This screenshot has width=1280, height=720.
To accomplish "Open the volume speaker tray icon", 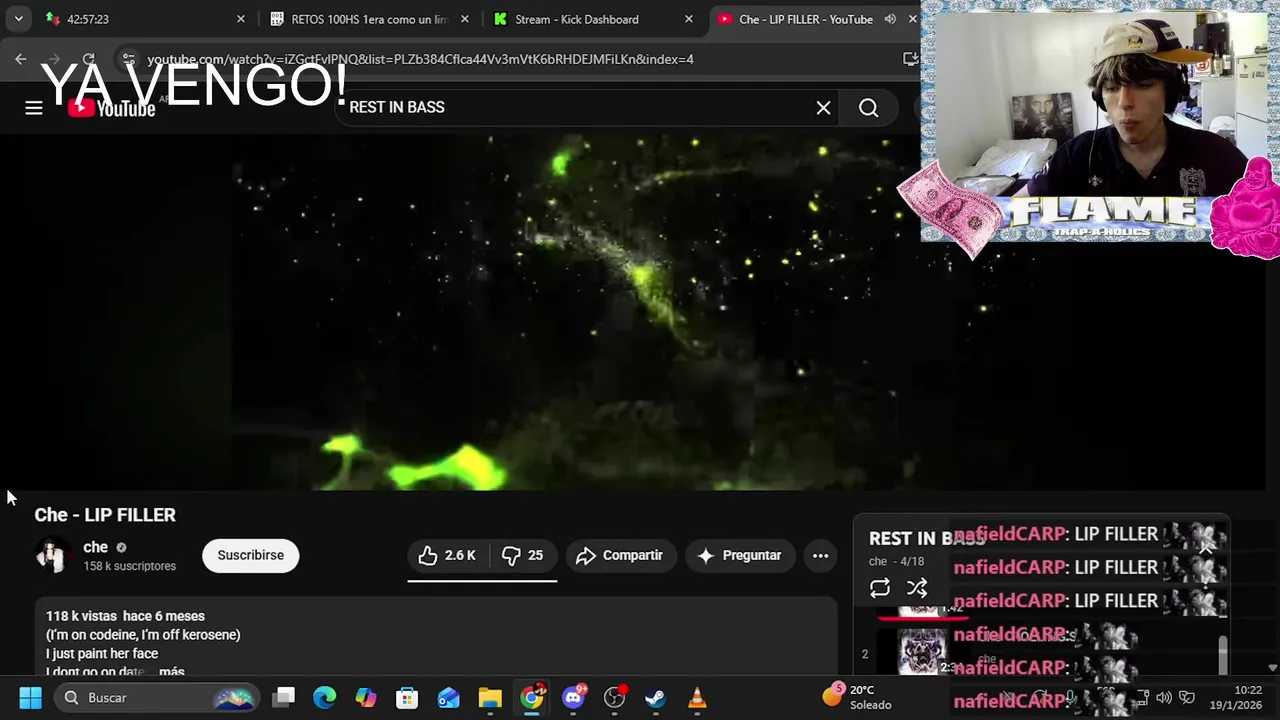I will pos(1164,698).
